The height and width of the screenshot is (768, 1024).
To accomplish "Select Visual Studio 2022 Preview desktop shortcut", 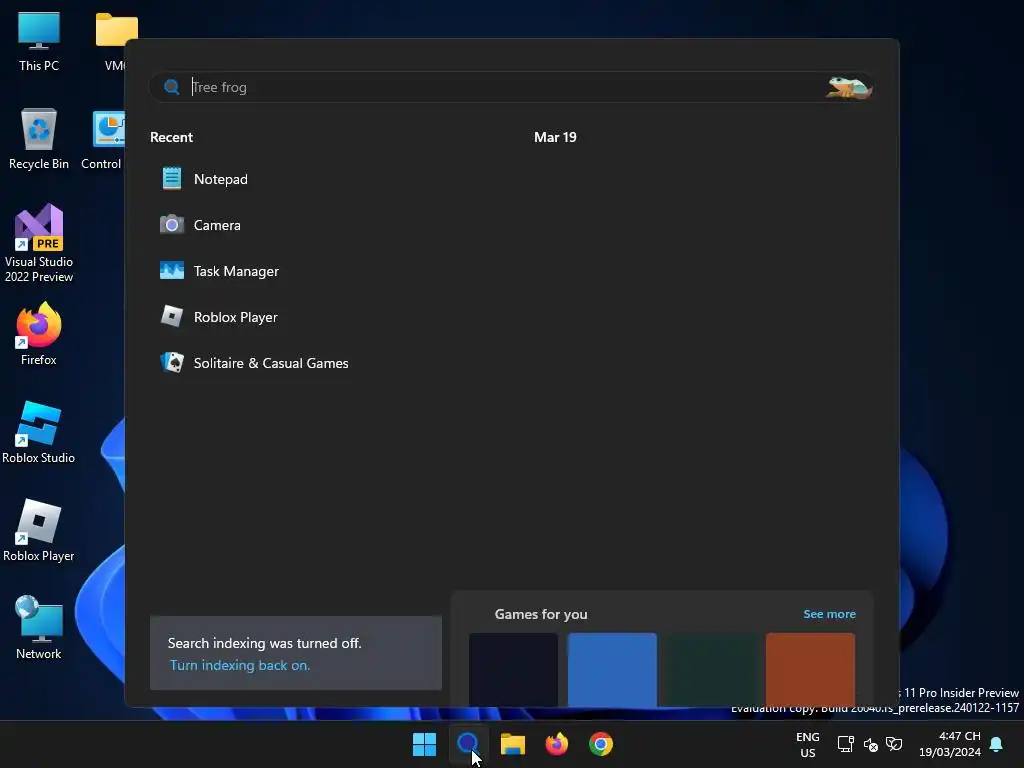I will coord(39,244).
